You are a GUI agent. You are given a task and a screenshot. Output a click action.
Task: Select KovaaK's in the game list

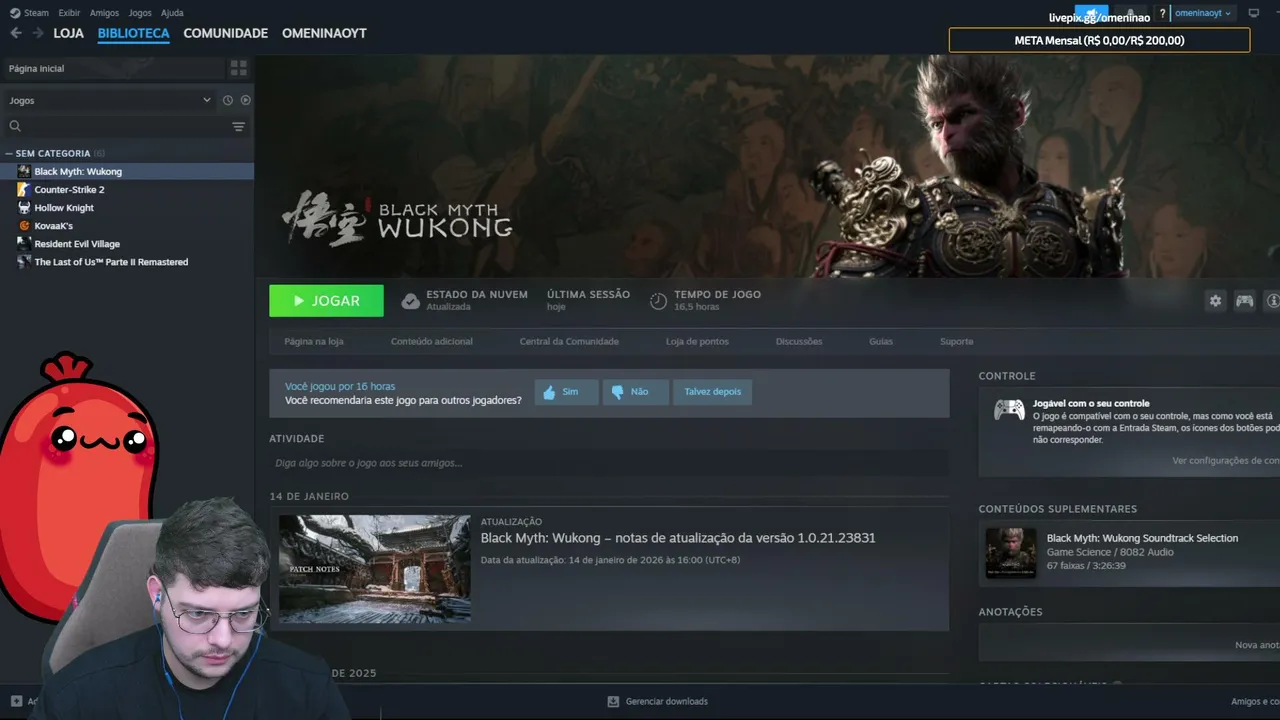point(126,225)
